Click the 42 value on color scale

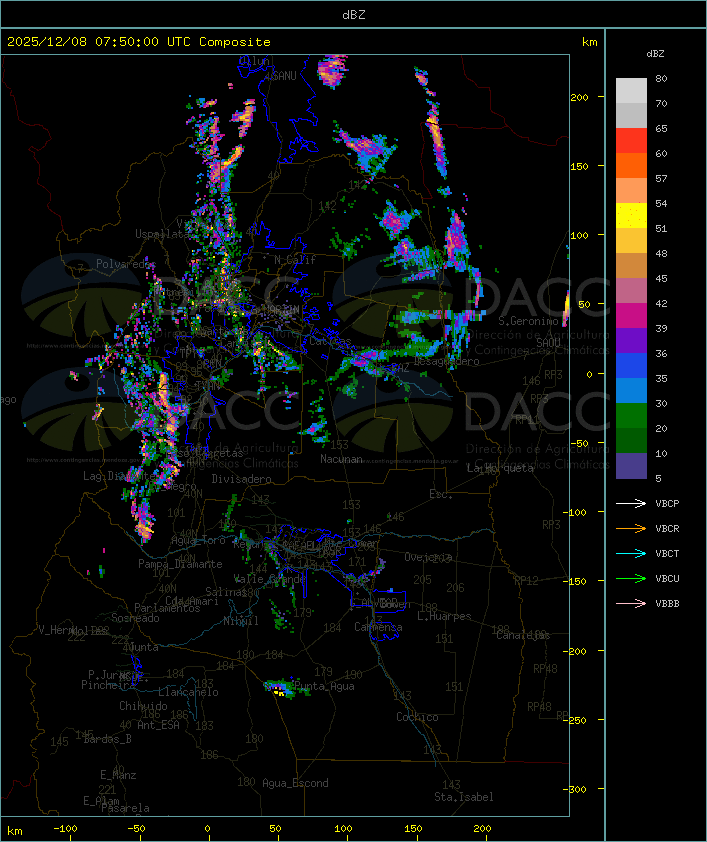(x=661, y=303)
